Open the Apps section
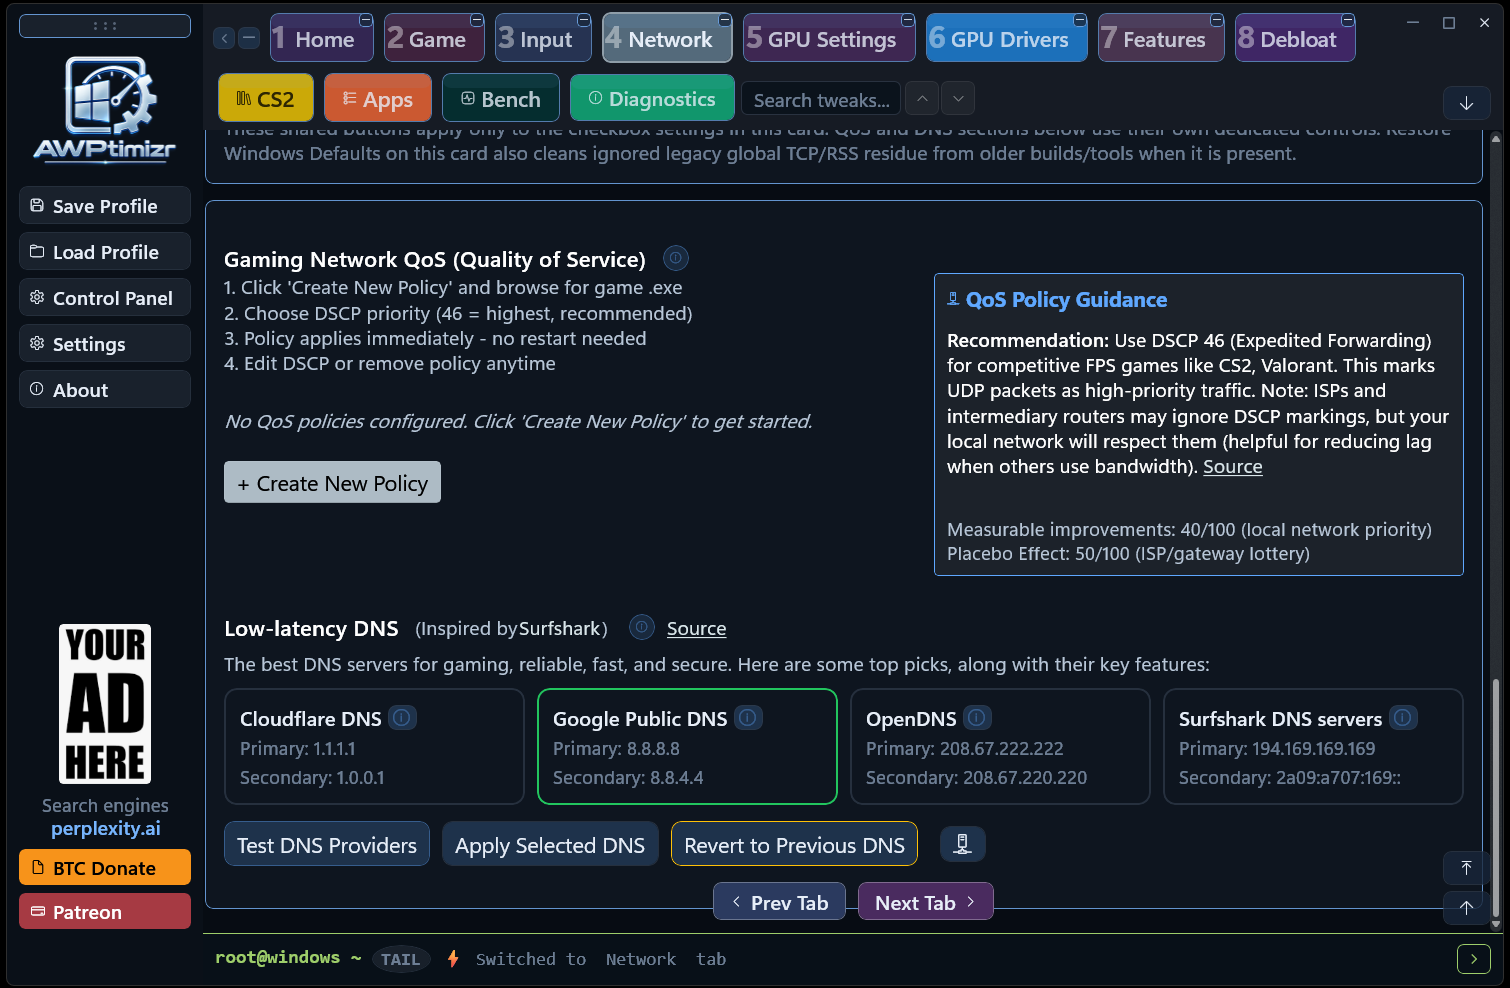 coord(378,98)
